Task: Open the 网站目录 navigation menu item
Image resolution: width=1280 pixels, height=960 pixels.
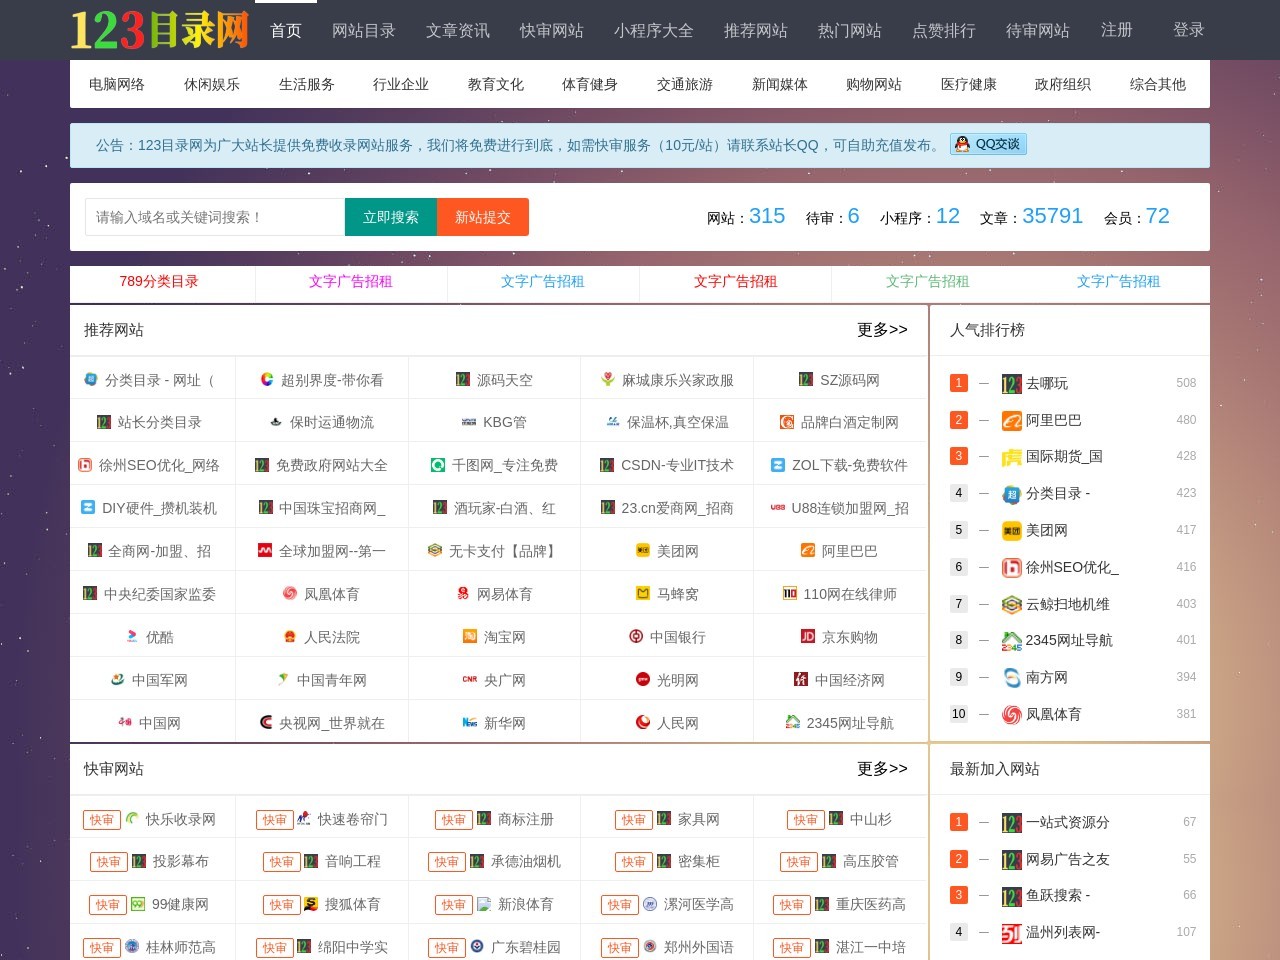Action: point(363,31)
